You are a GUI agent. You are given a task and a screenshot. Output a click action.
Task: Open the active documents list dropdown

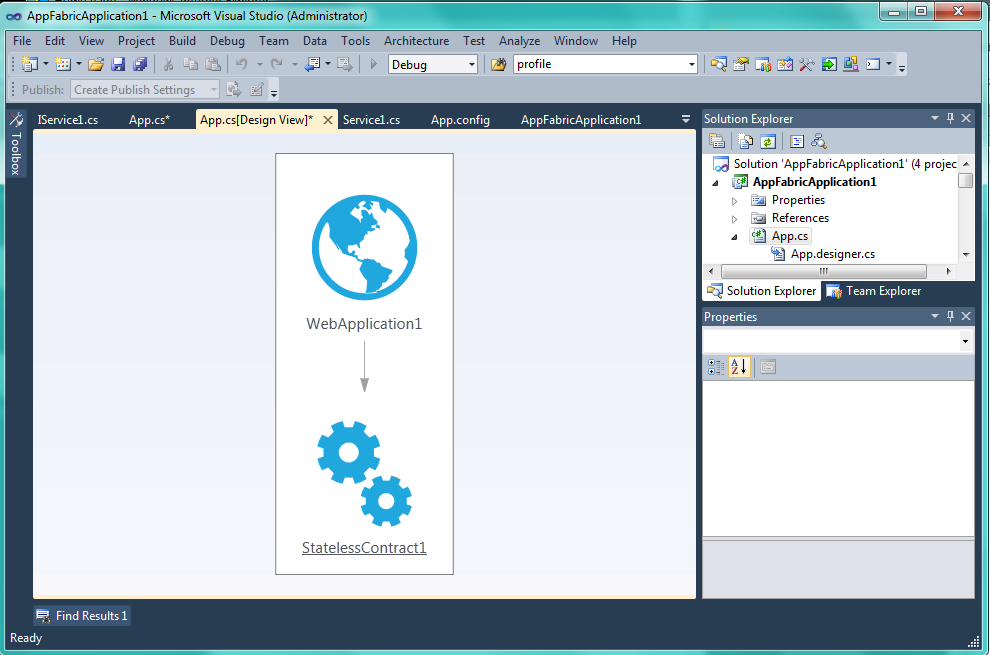(x=686, y=119)
